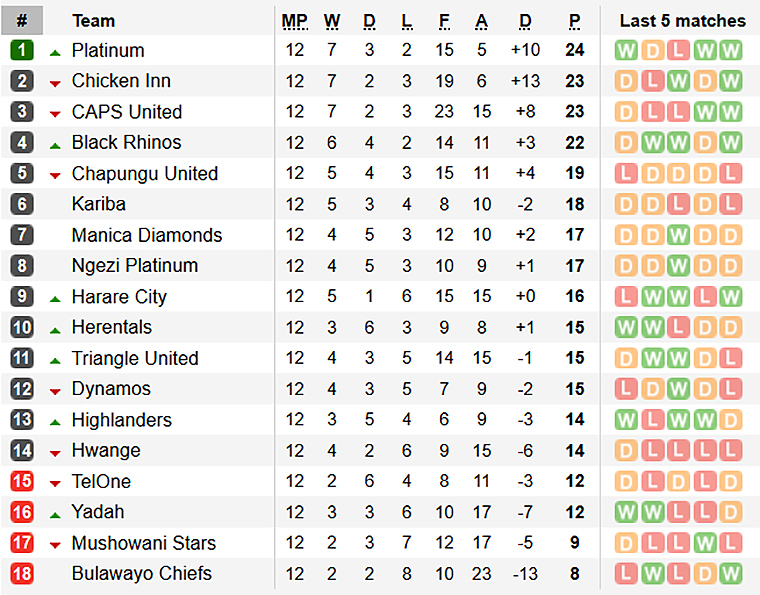
Task: Click Chicken Inn's red down arrow
Action: point(55,84)
